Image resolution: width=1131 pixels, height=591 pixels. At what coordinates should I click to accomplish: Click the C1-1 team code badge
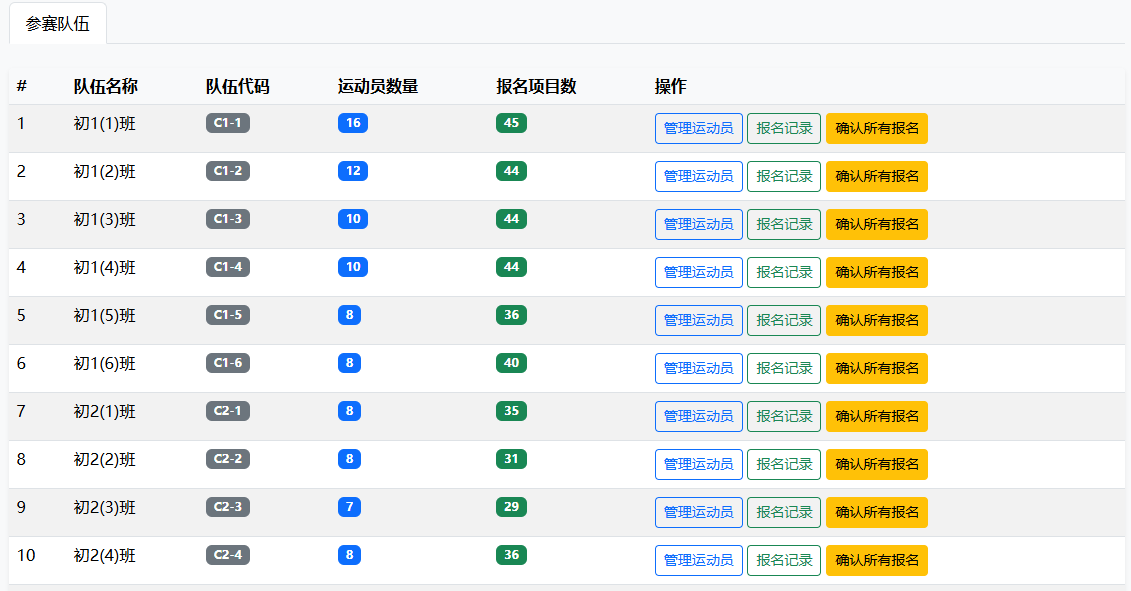click(228, 123)
